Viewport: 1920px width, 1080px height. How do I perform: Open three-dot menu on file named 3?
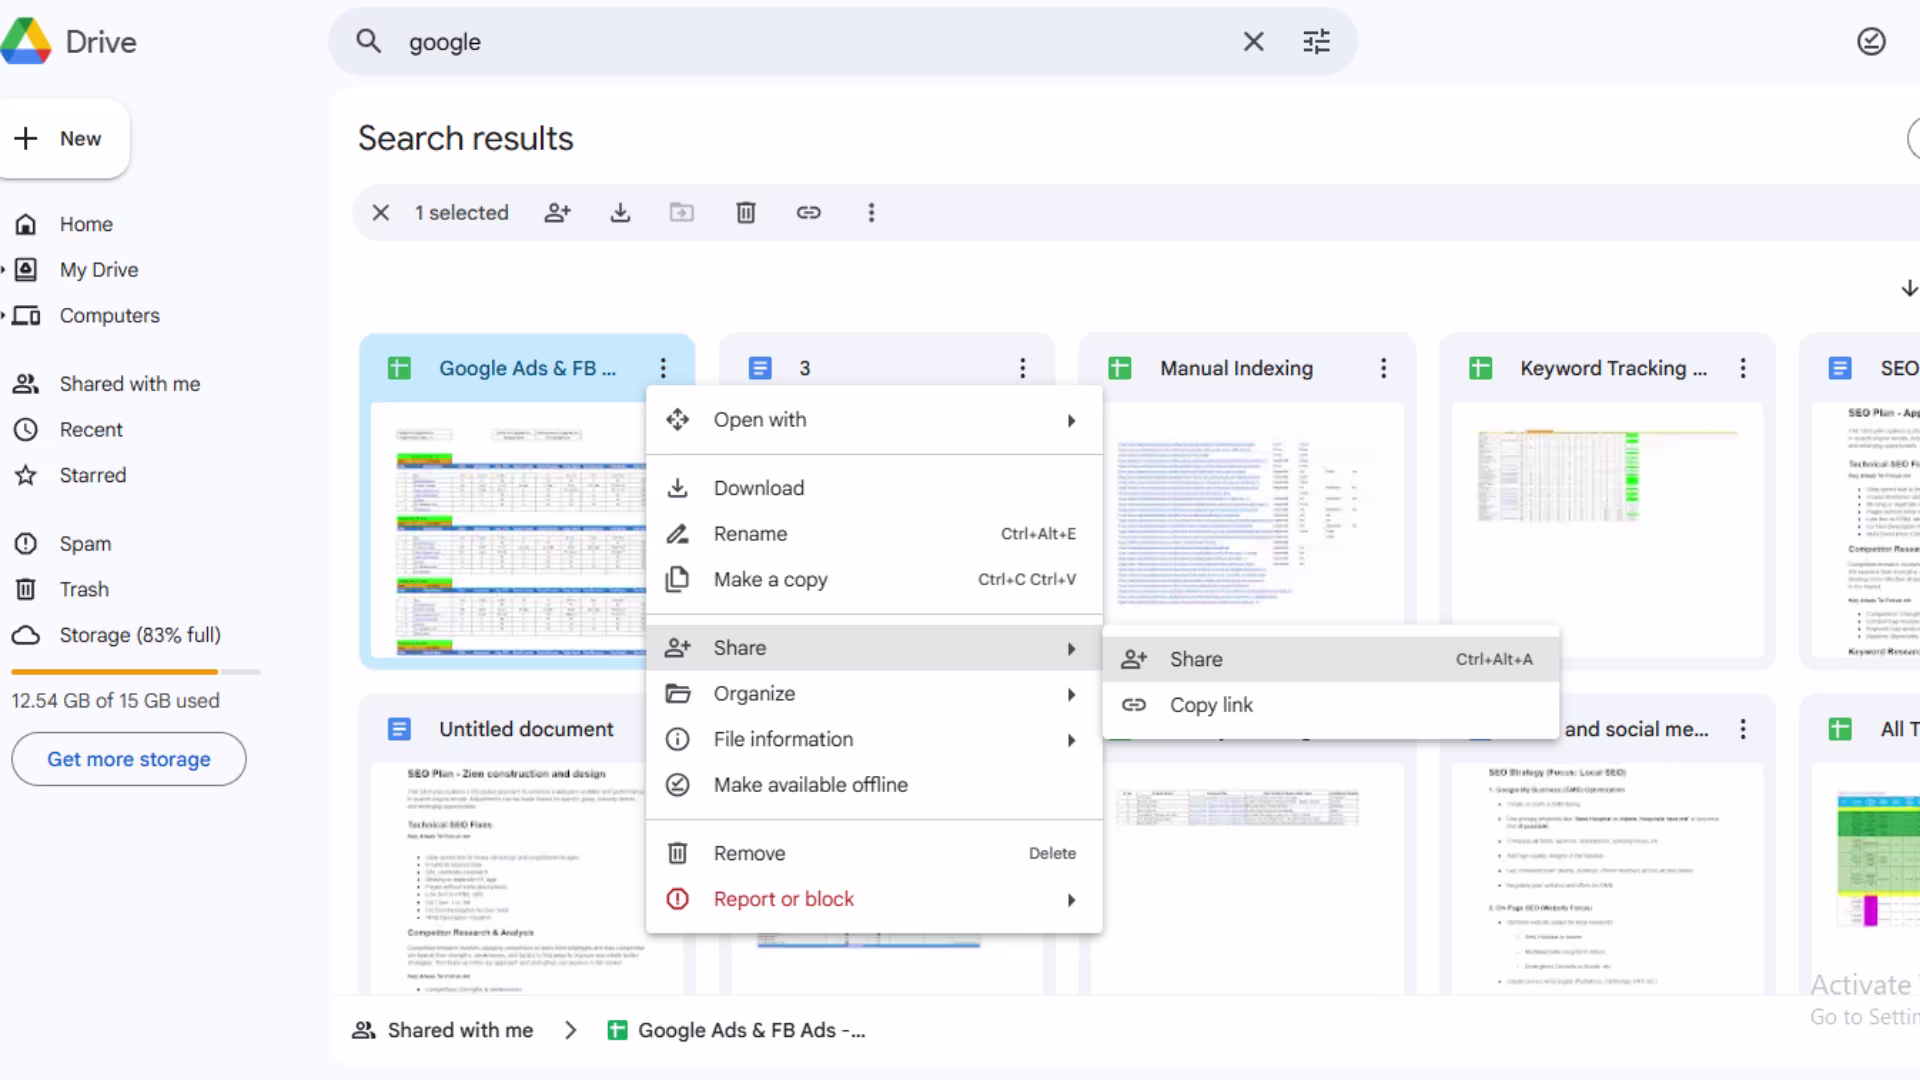[x=1022, y=368]
